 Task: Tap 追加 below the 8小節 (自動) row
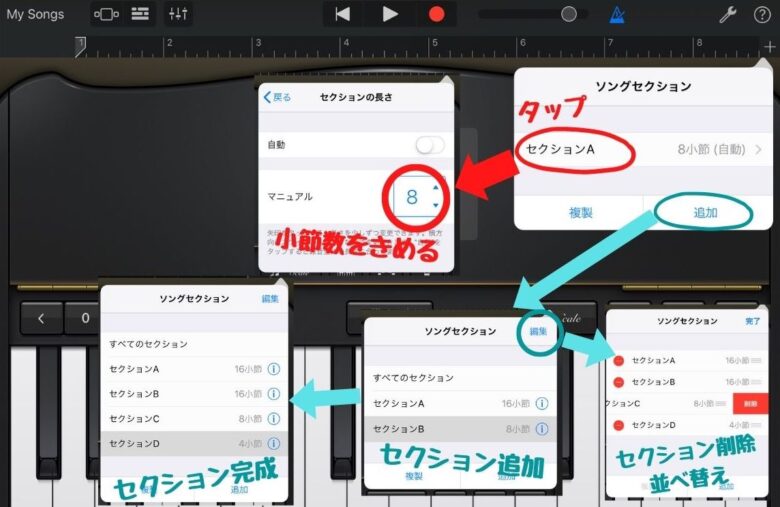click(x=705, y=213)
